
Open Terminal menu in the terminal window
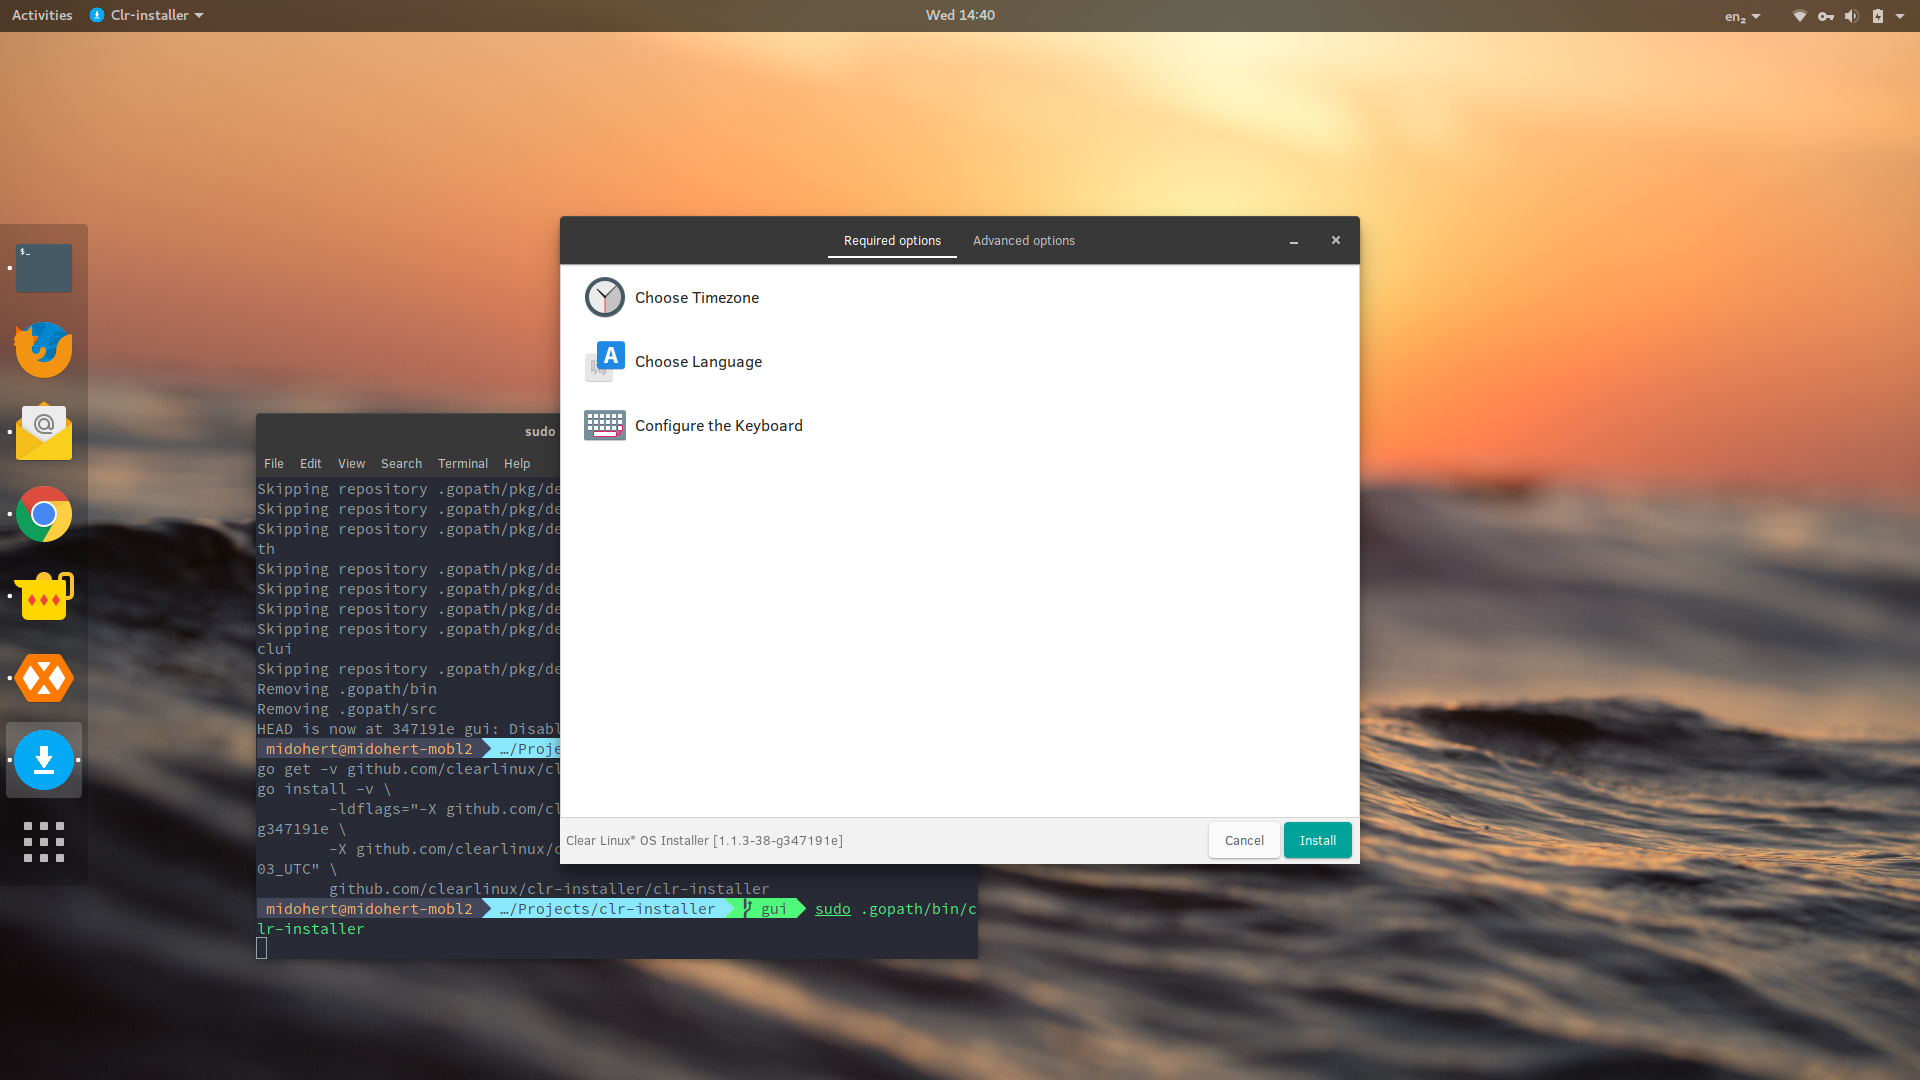463,464
